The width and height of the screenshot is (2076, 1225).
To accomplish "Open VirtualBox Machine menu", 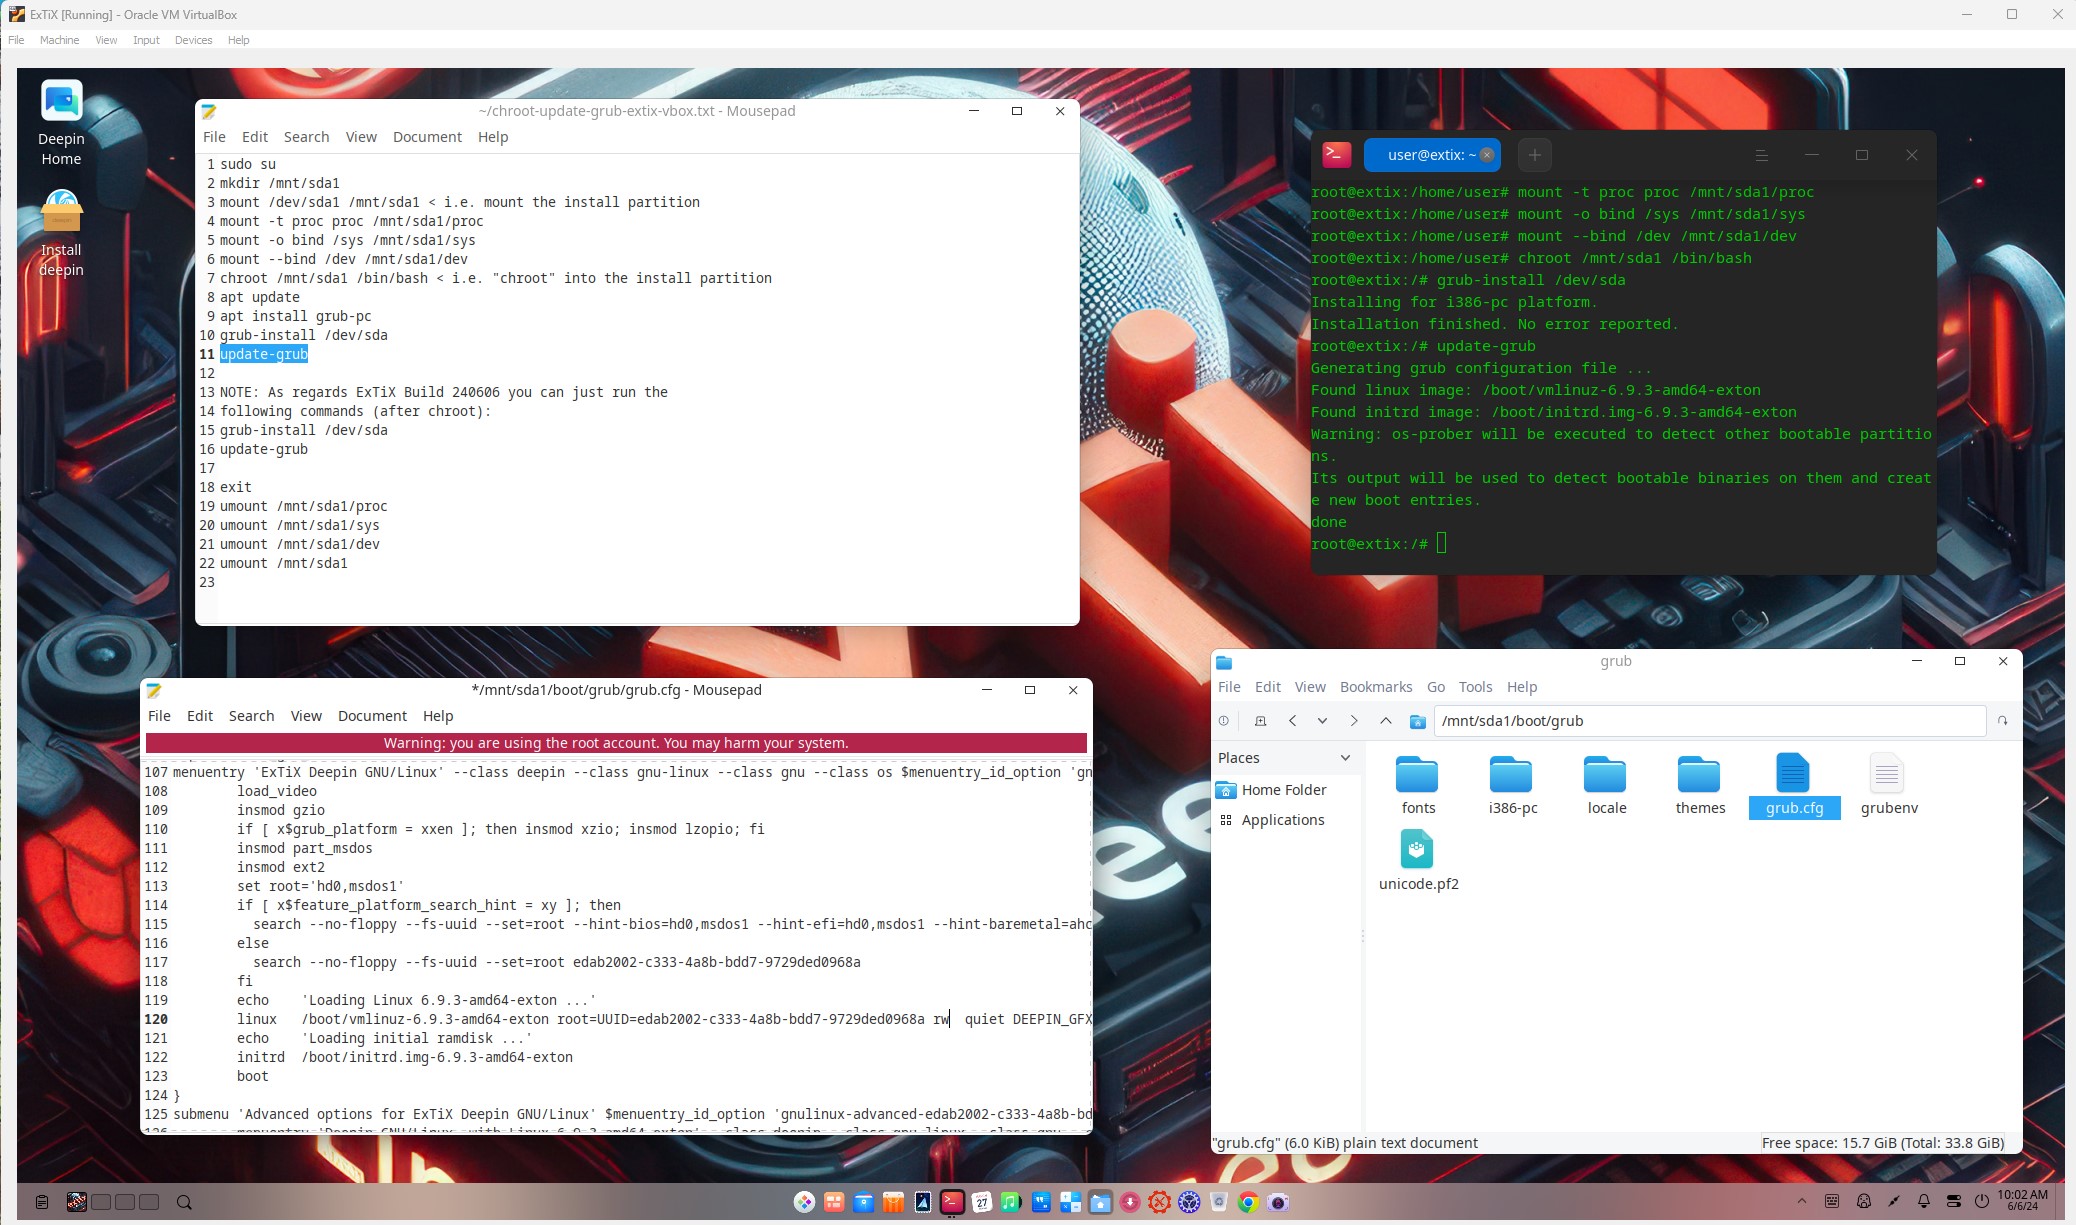I will click(x=59, y=40).
